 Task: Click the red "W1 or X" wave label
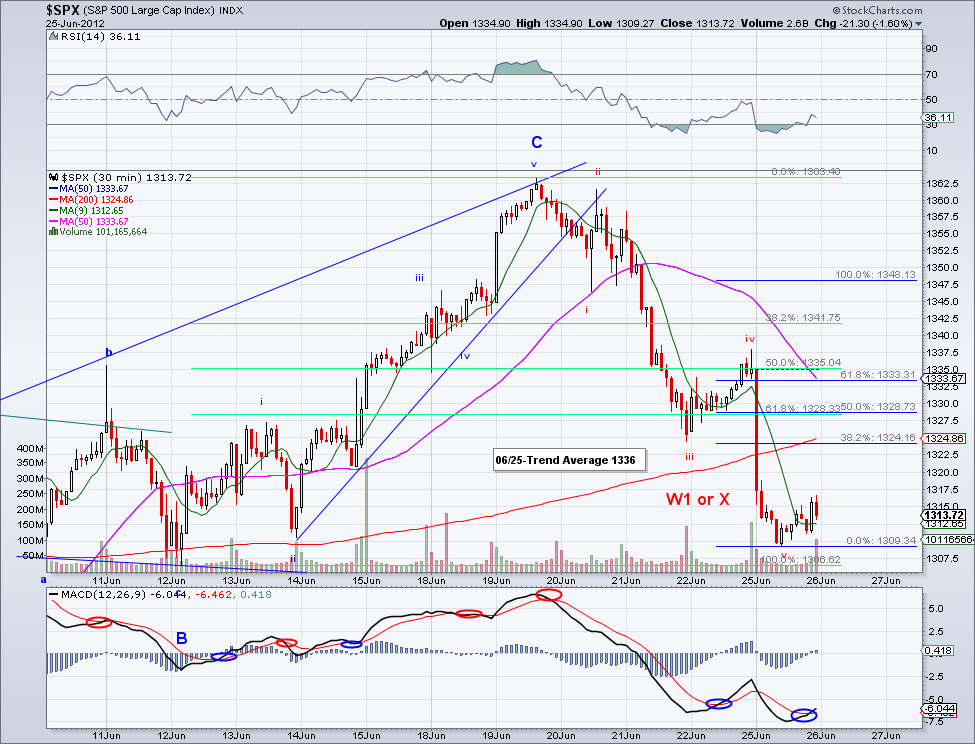point(697,499)
